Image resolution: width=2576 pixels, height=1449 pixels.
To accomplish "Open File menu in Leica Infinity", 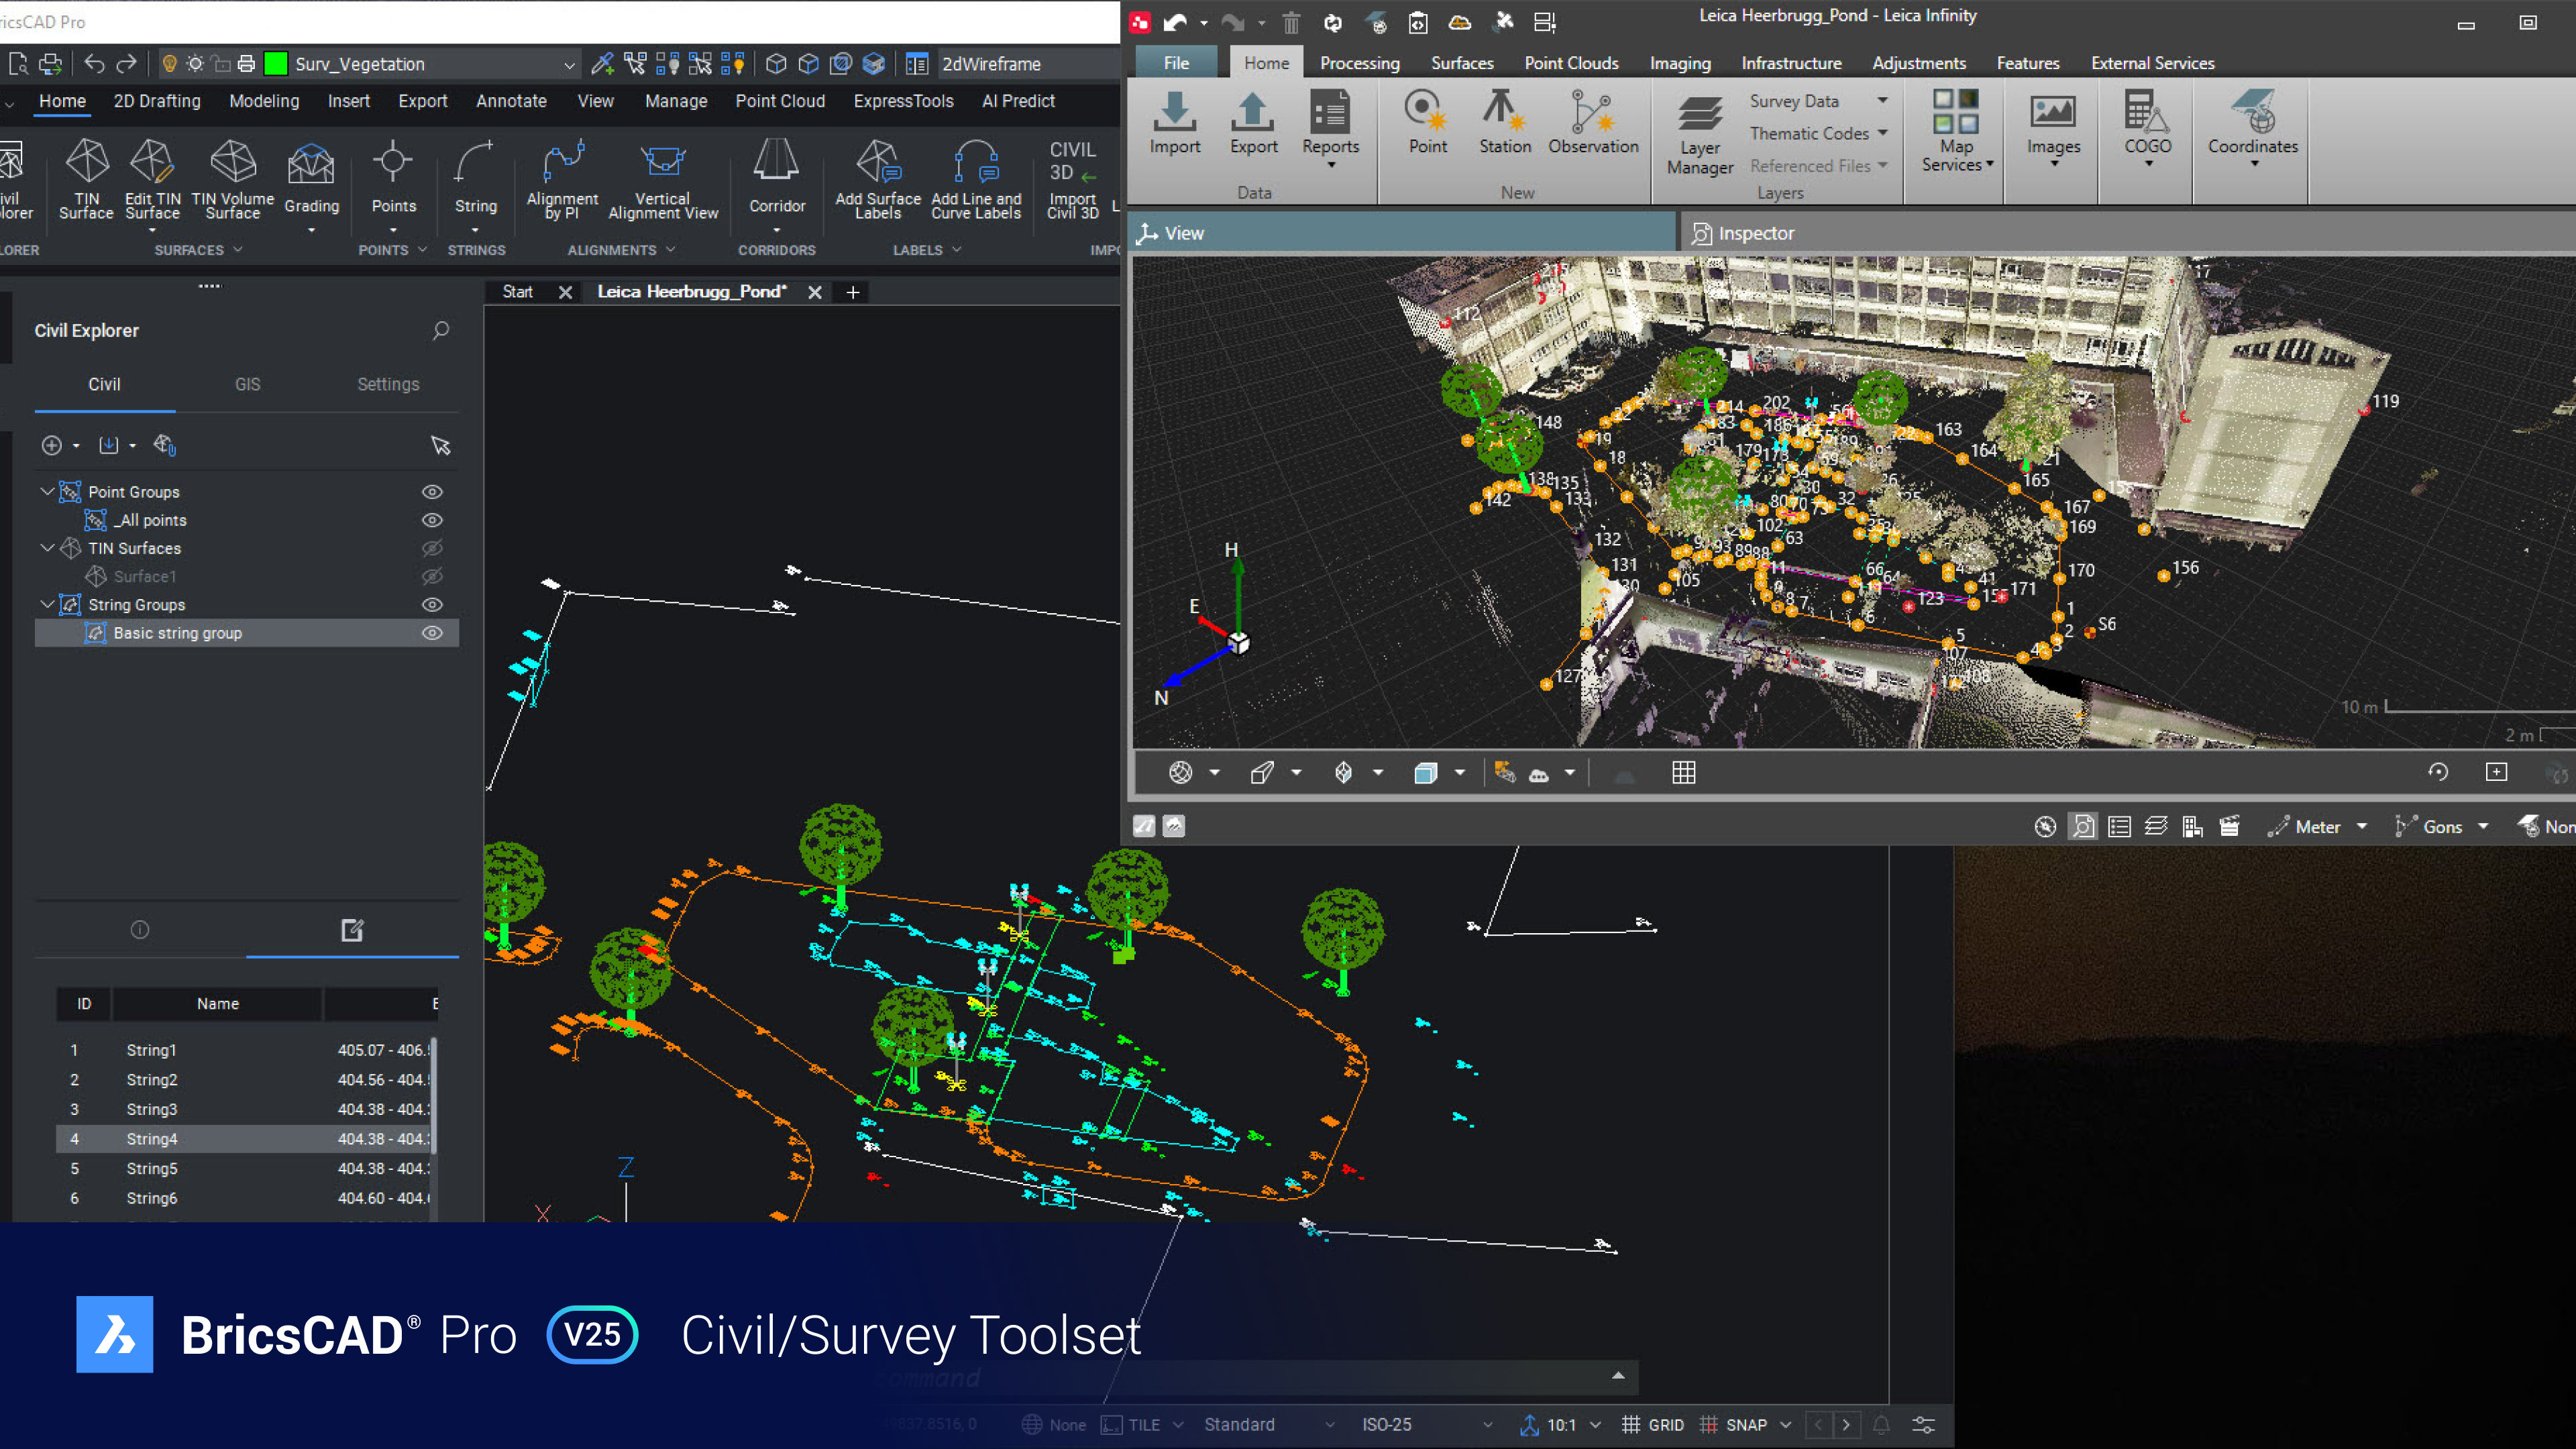I will (1176, 63).
